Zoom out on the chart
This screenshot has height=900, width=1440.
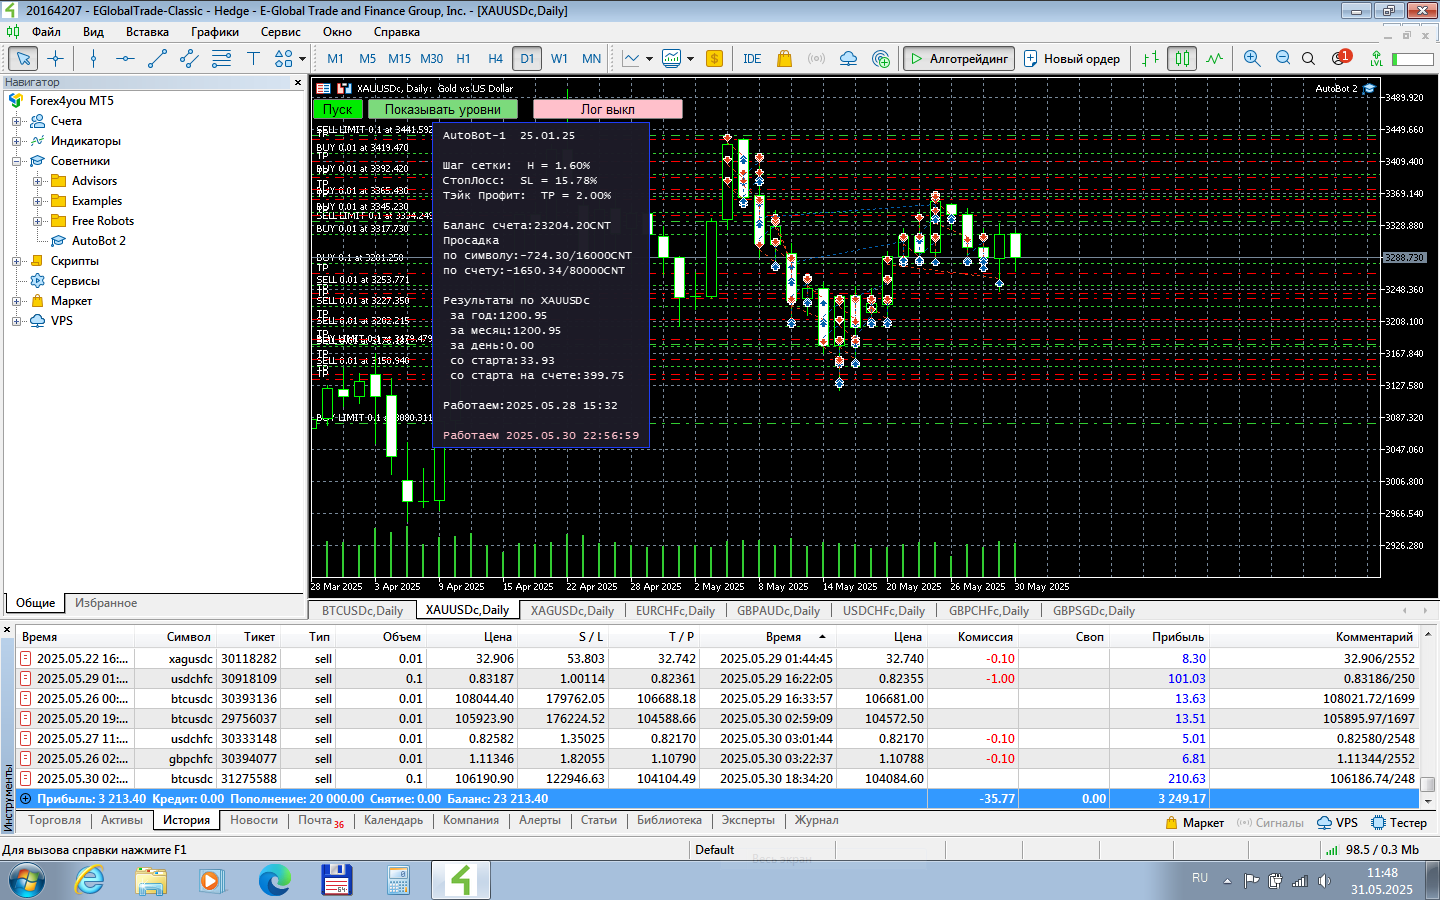(1283, 59)
